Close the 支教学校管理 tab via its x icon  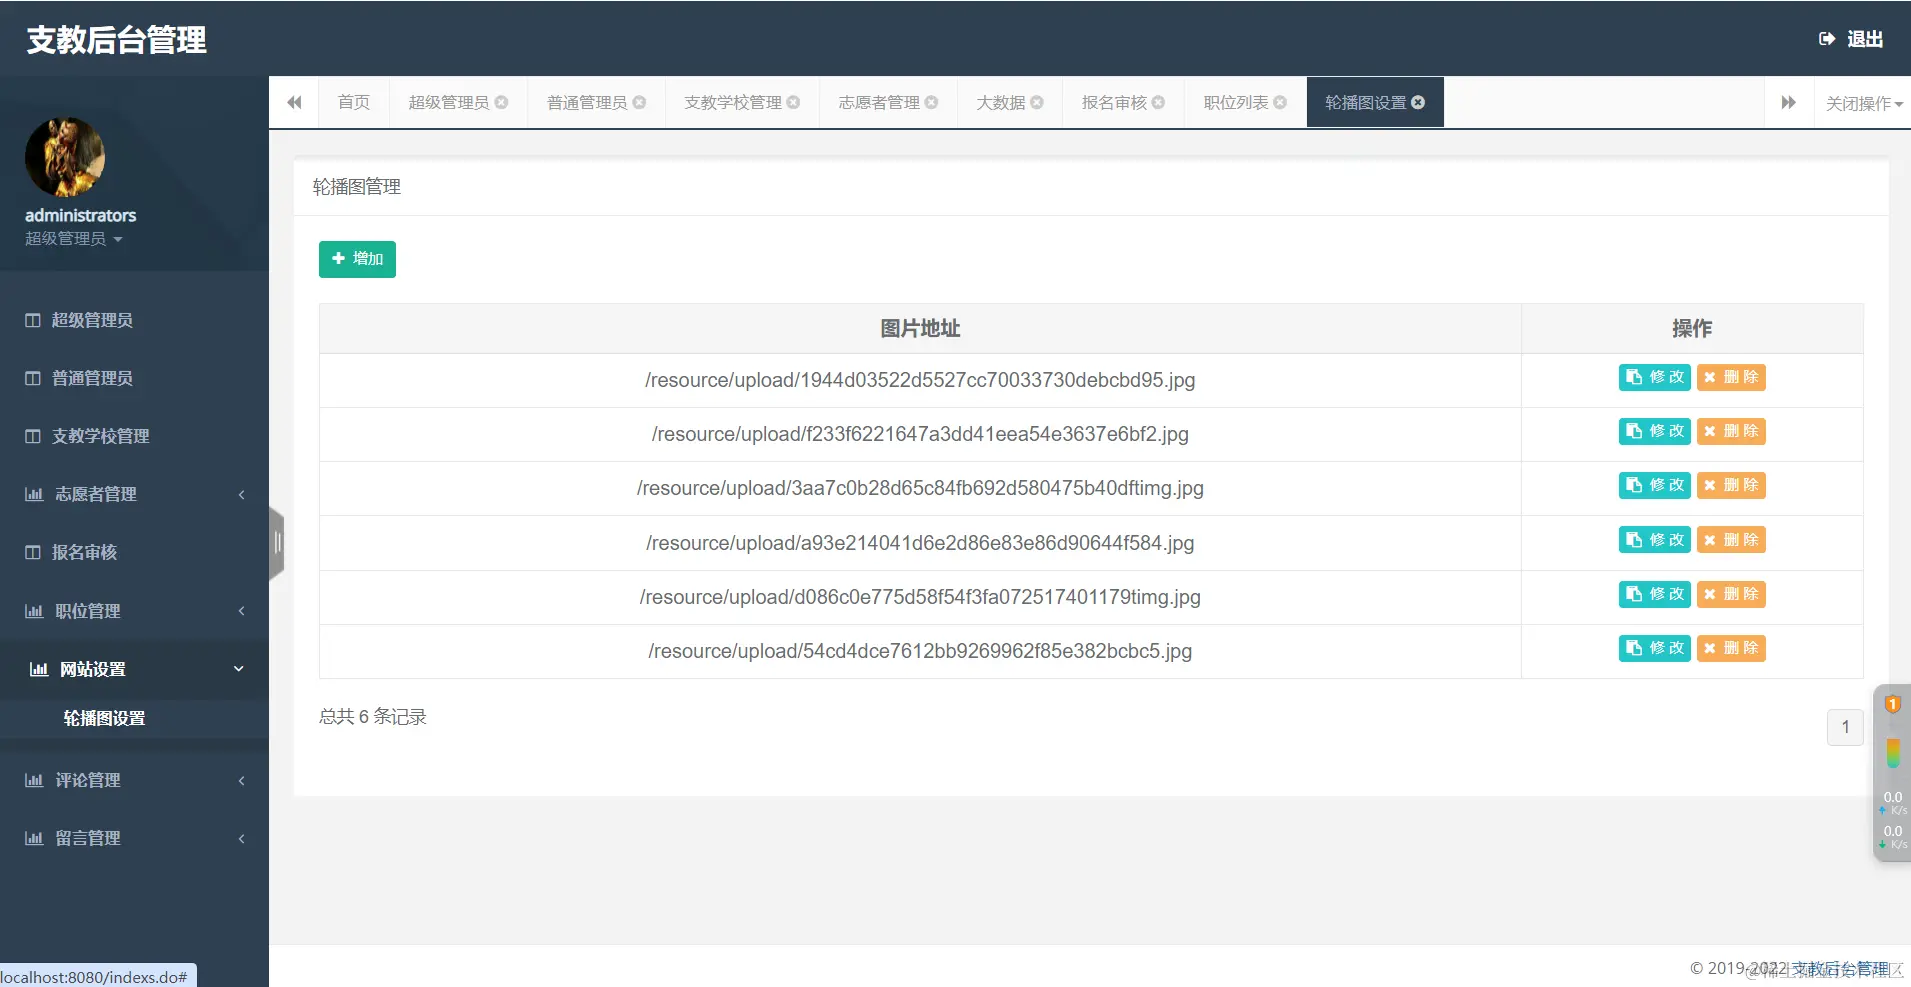point(794,102)
